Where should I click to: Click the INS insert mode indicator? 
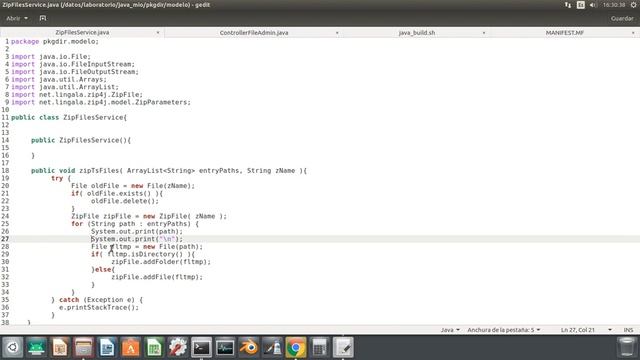[629, 330]
